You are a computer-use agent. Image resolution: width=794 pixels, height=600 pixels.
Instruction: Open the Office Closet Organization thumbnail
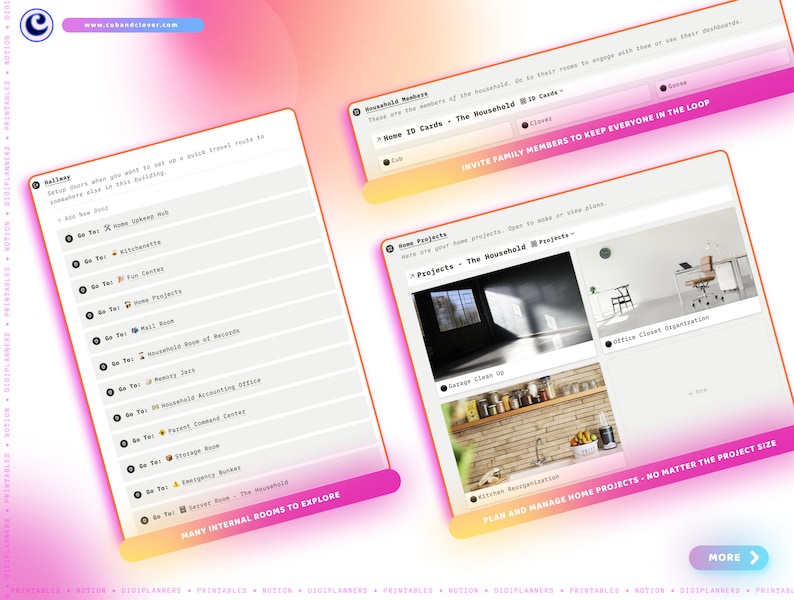pyautogui.click(x=667, y=271)
